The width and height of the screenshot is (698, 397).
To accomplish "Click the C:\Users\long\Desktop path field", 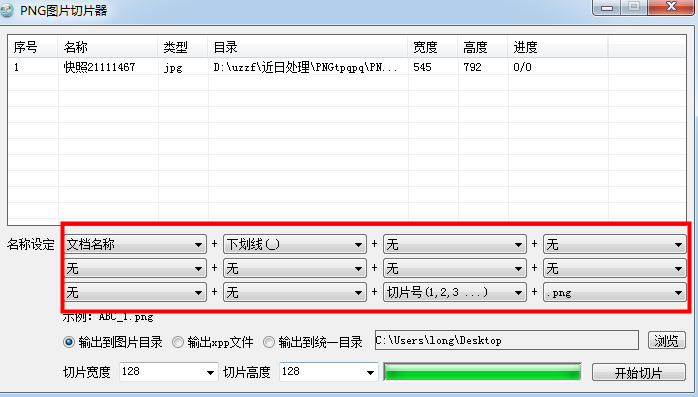I will pyautogui.click(x=507, y=340).
